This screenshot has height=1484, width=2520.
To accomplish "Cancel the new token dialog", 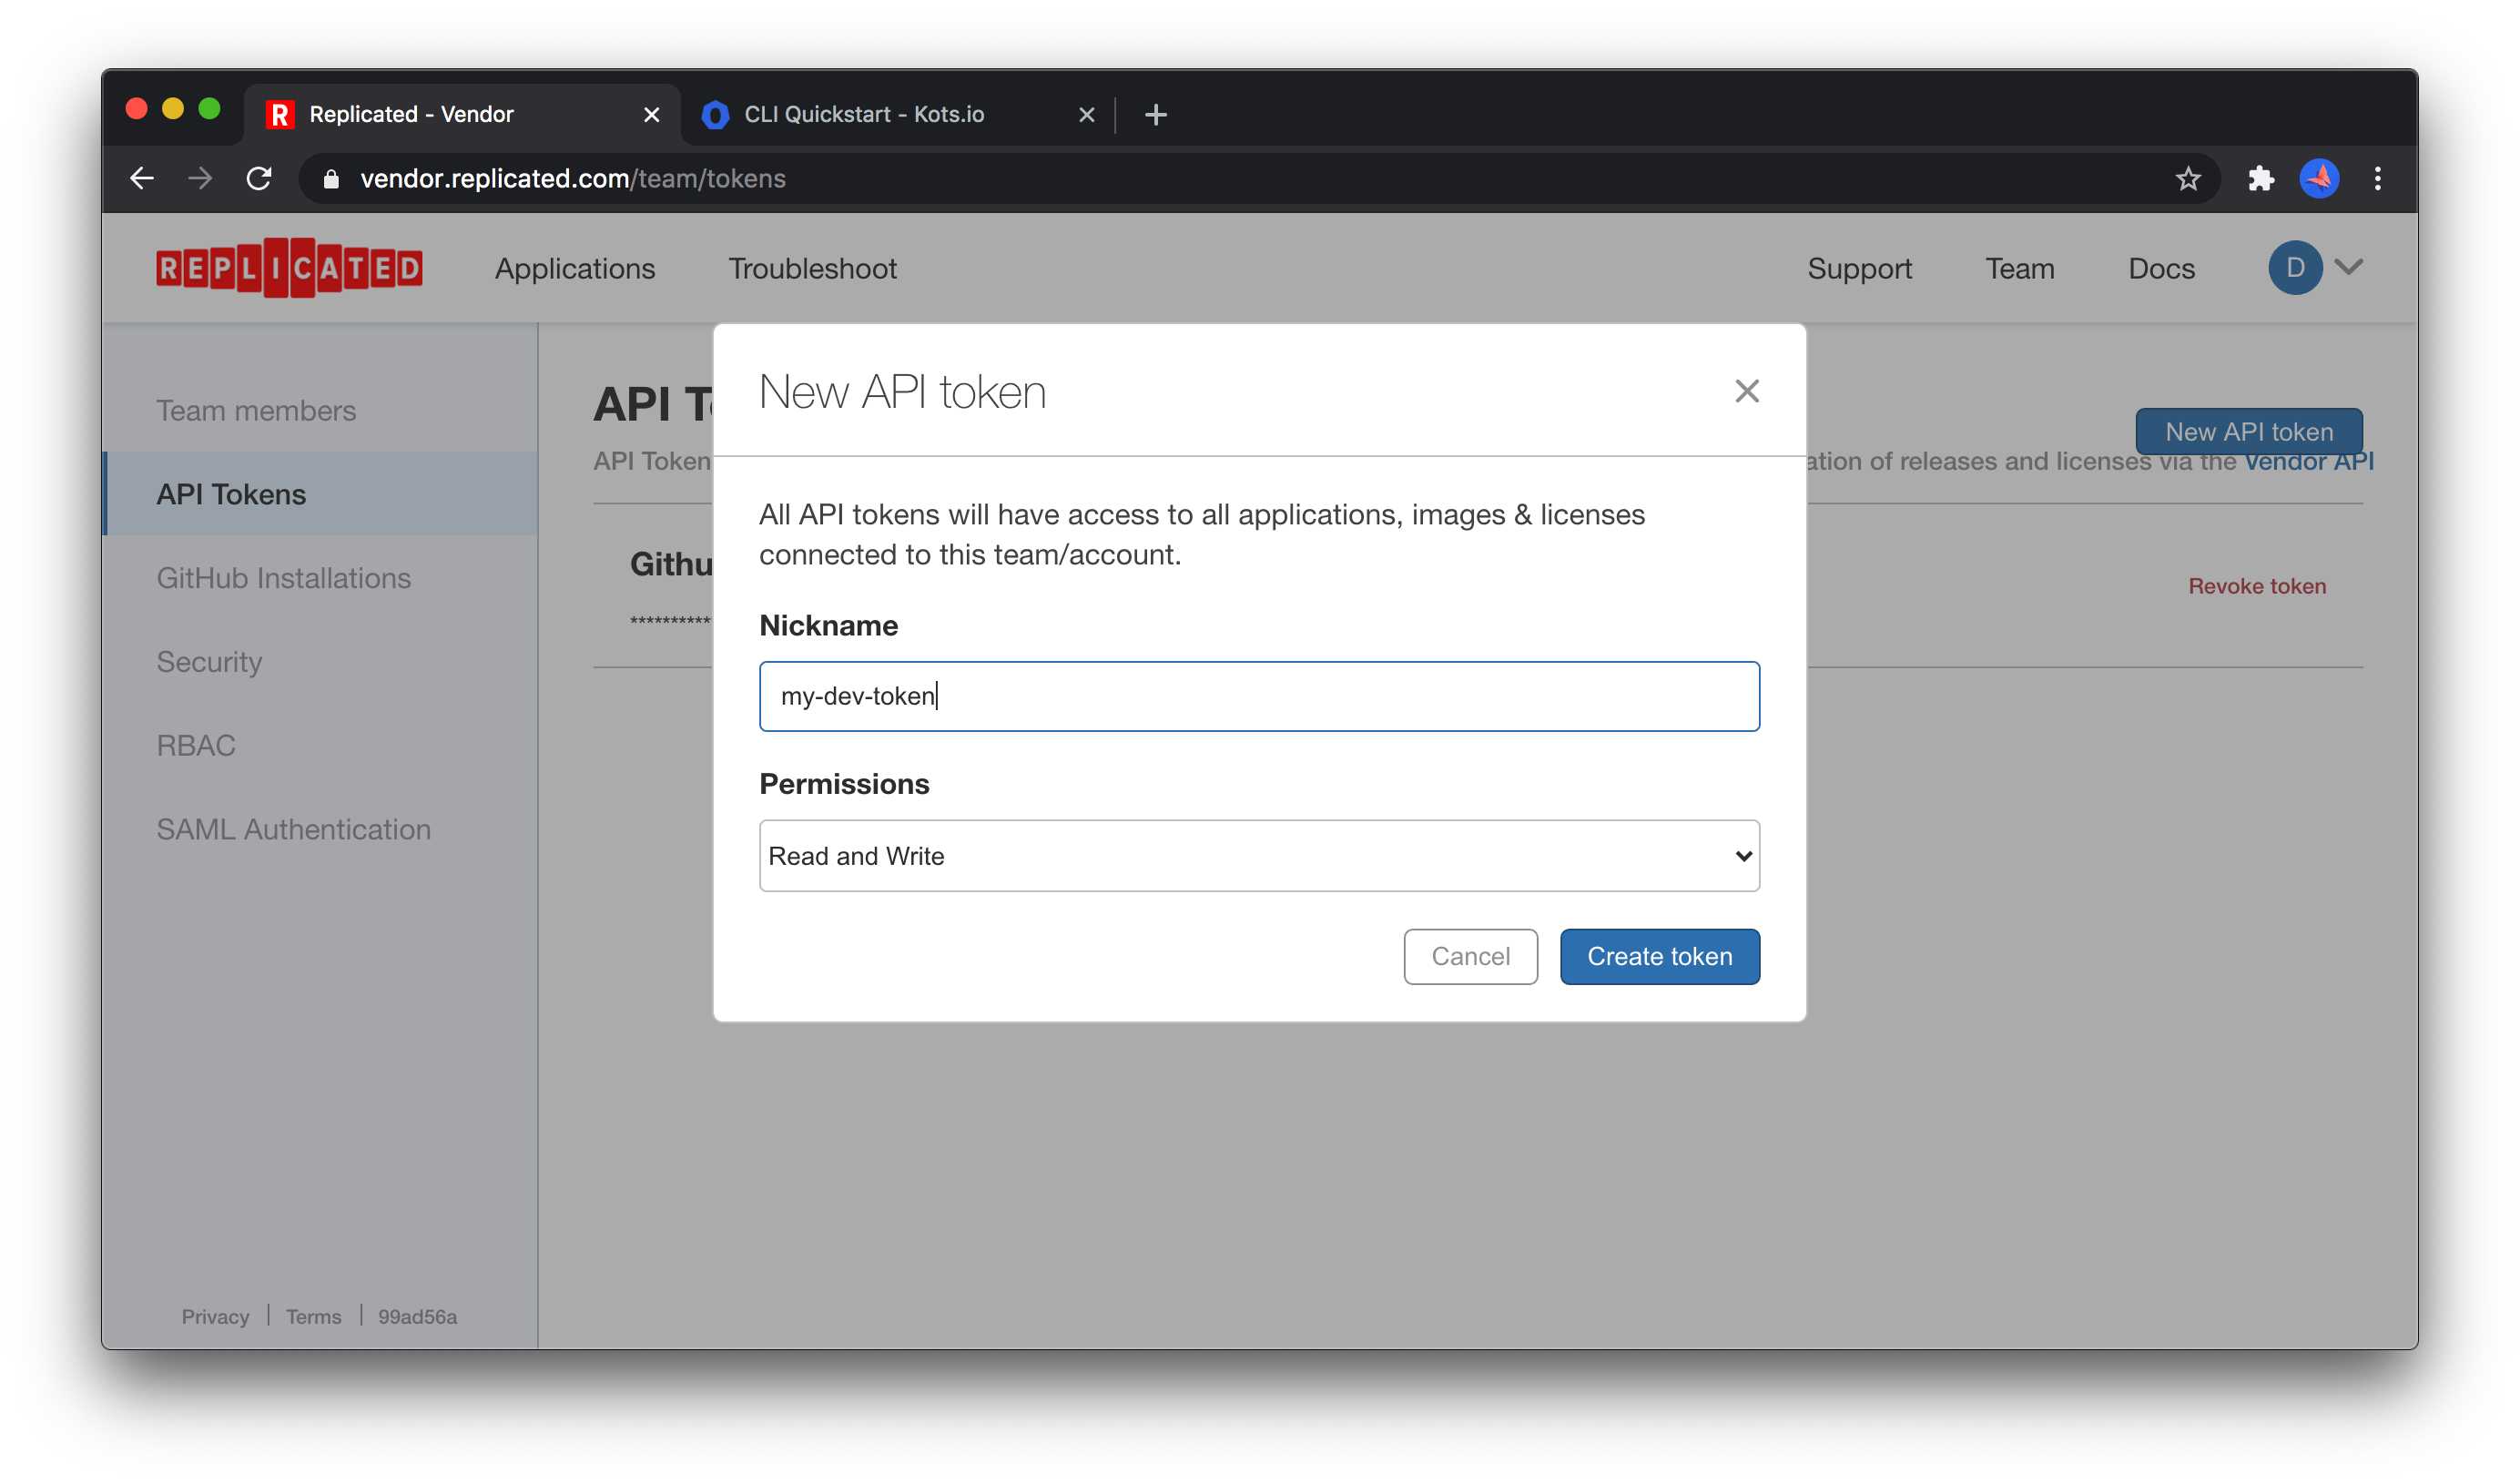I will point(1470,956).
